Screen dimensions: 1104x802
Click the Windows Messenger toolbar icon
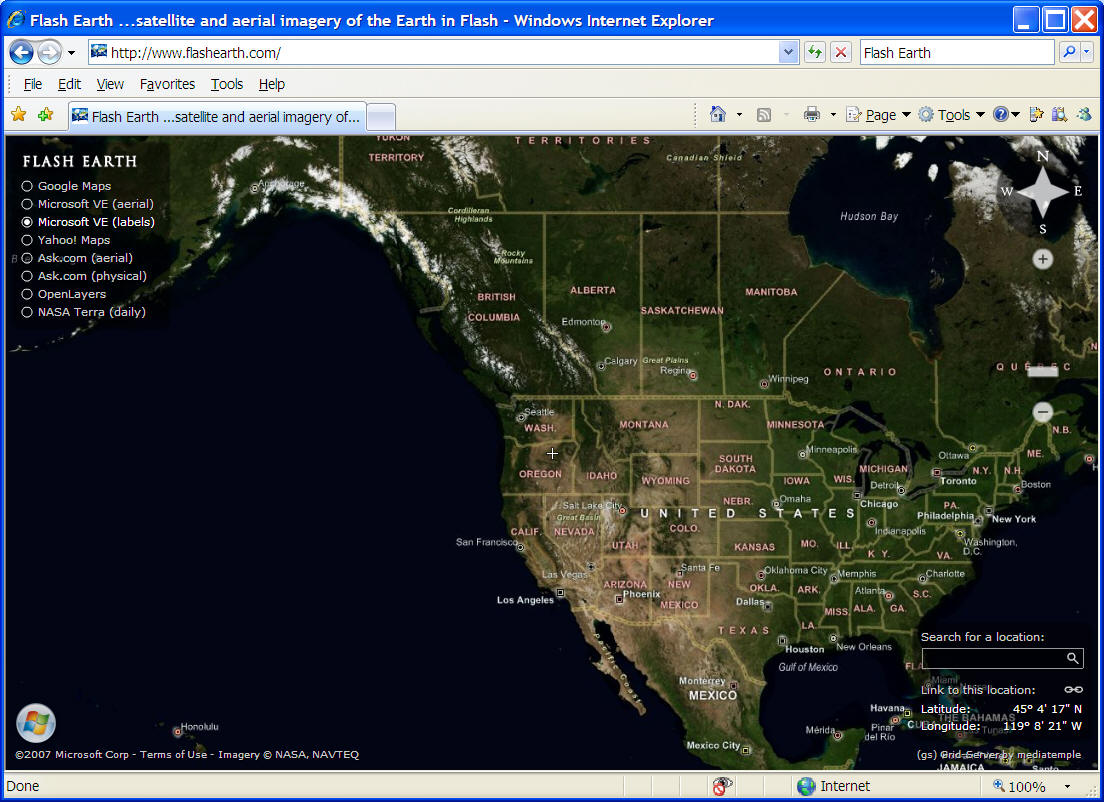pos(1084,115)
